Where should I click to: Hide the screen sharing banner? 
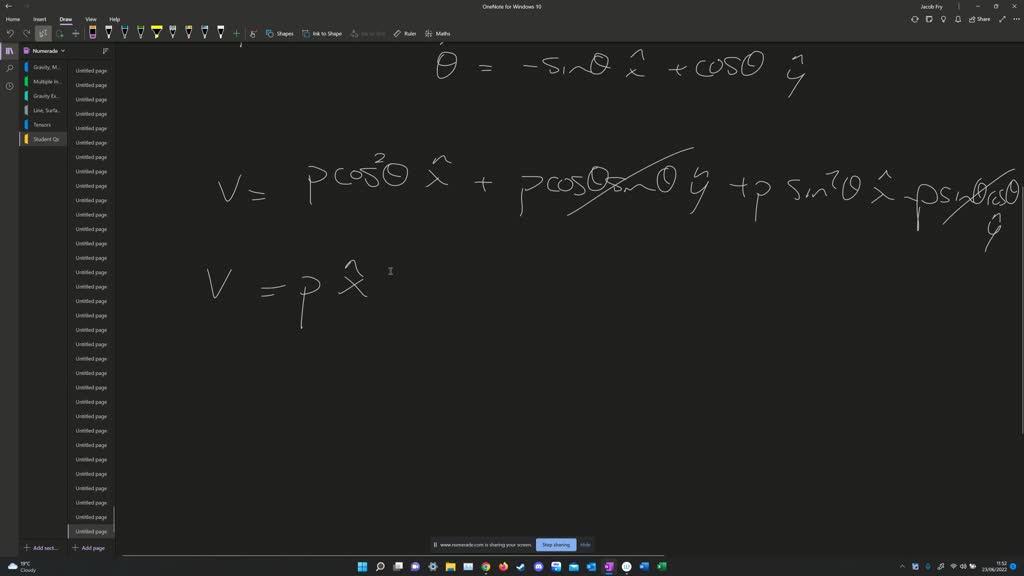[x=585, y=545]
